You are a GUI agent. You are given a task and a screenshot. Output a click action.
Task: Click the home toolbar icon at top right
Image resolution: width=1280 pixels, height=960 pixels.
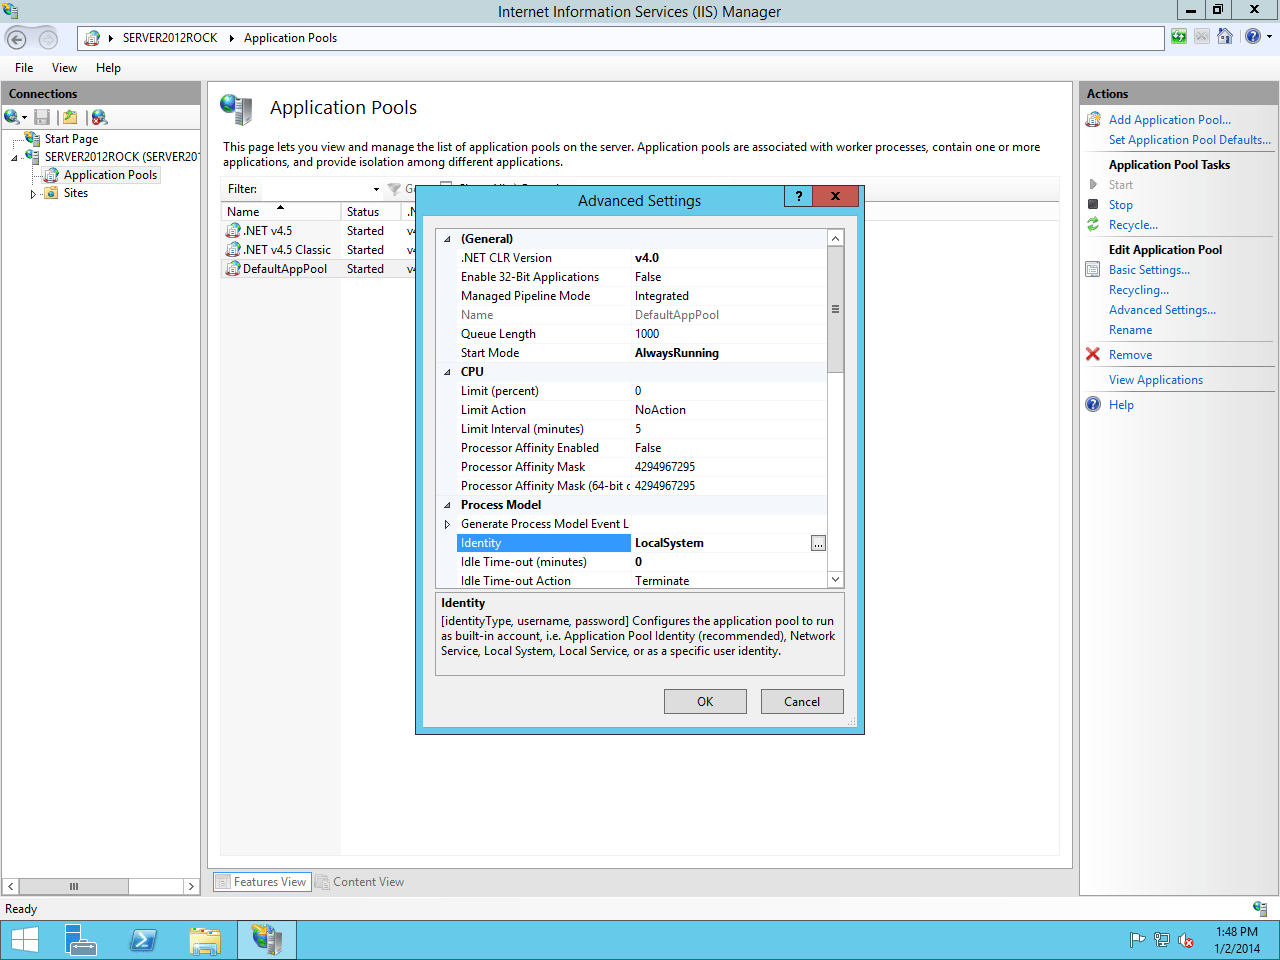1224,37
